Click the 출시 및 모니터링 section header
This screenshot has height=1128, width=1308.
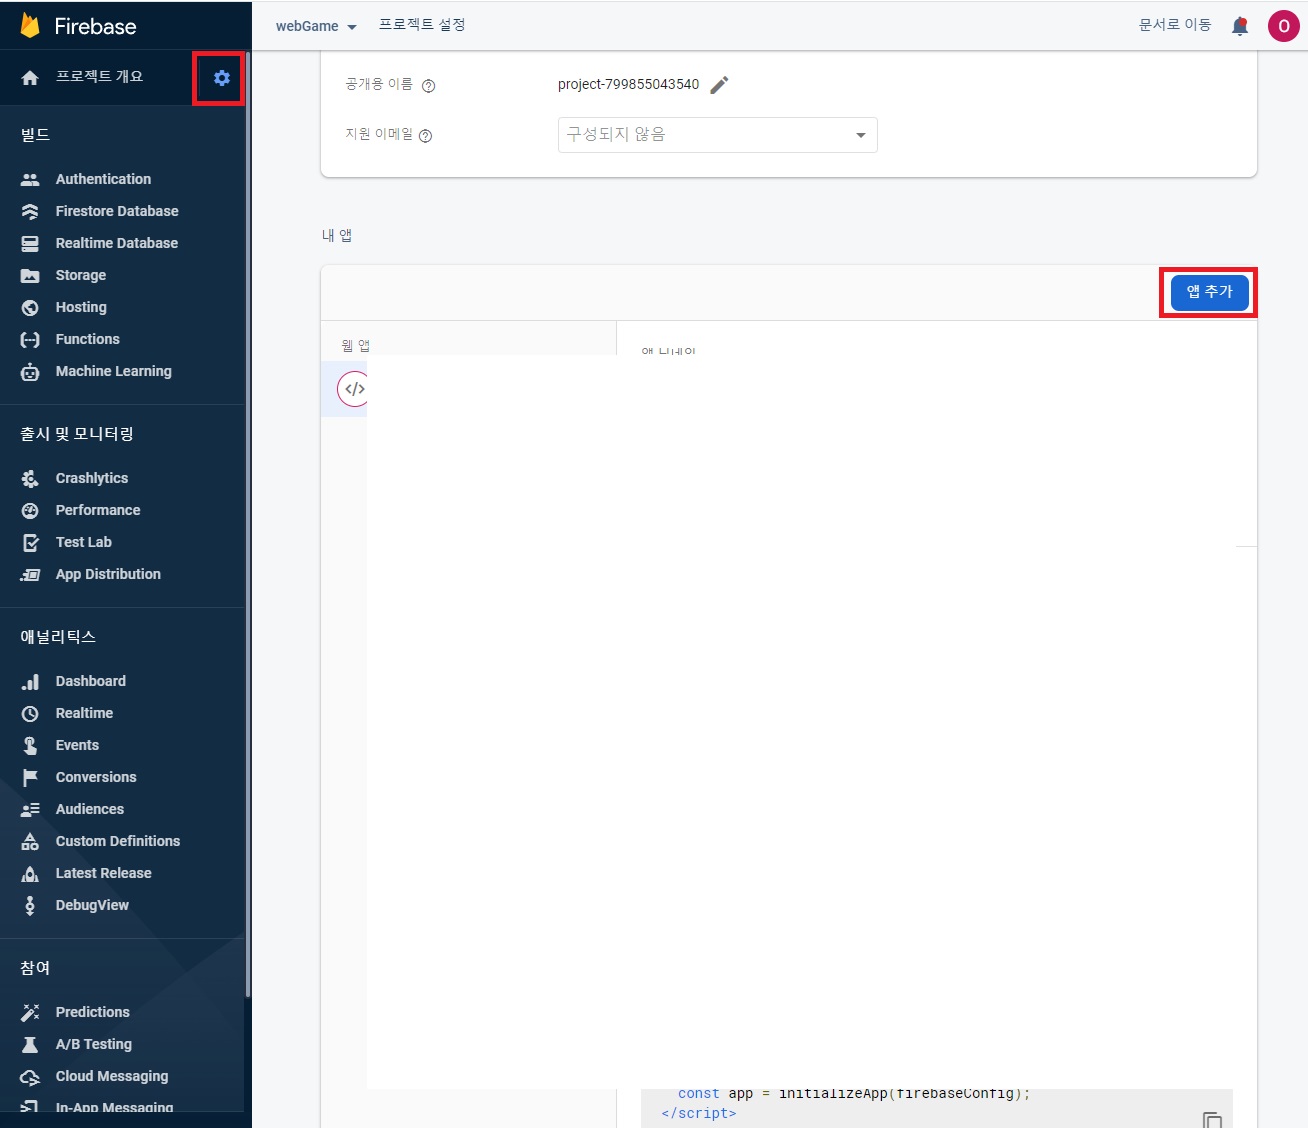point(77,434)
